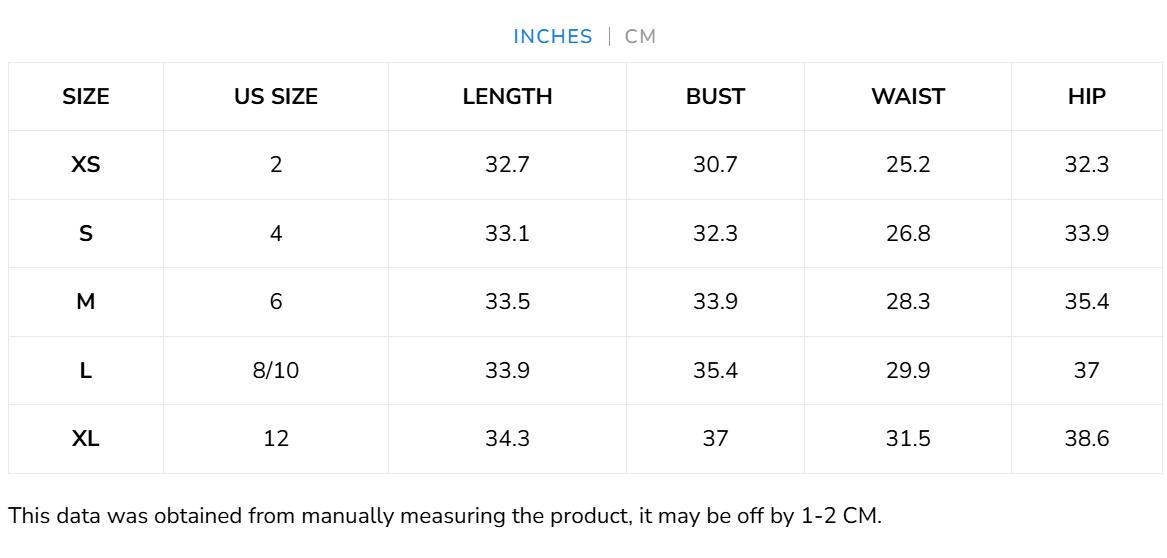
Task: Click the BUST column header
Action: point(715,97)
